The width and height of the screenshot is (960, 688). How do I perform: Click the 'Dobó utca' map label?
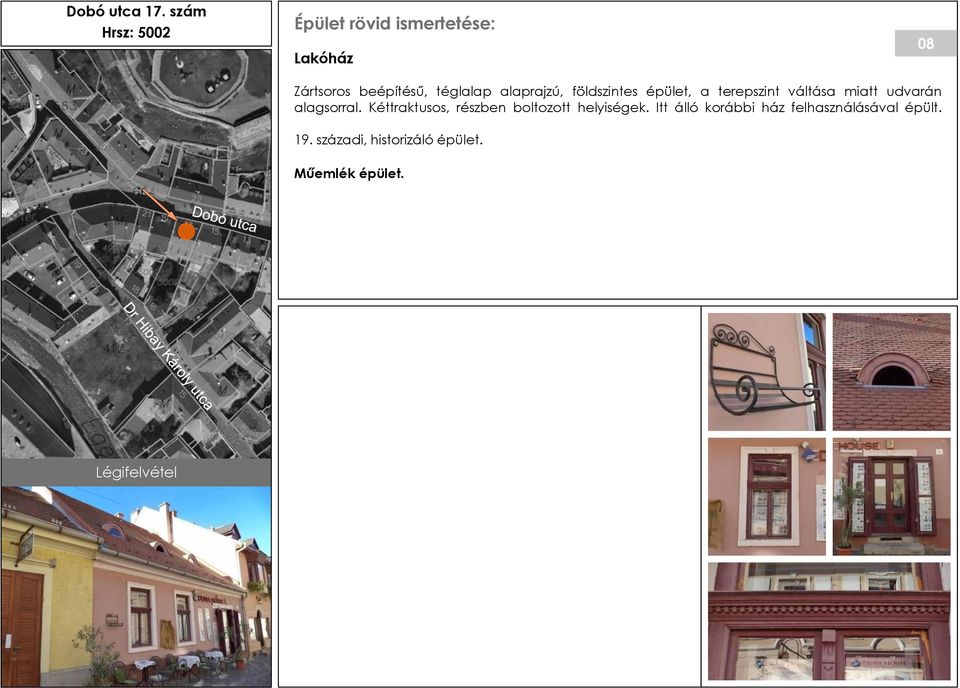coord(224,219)
